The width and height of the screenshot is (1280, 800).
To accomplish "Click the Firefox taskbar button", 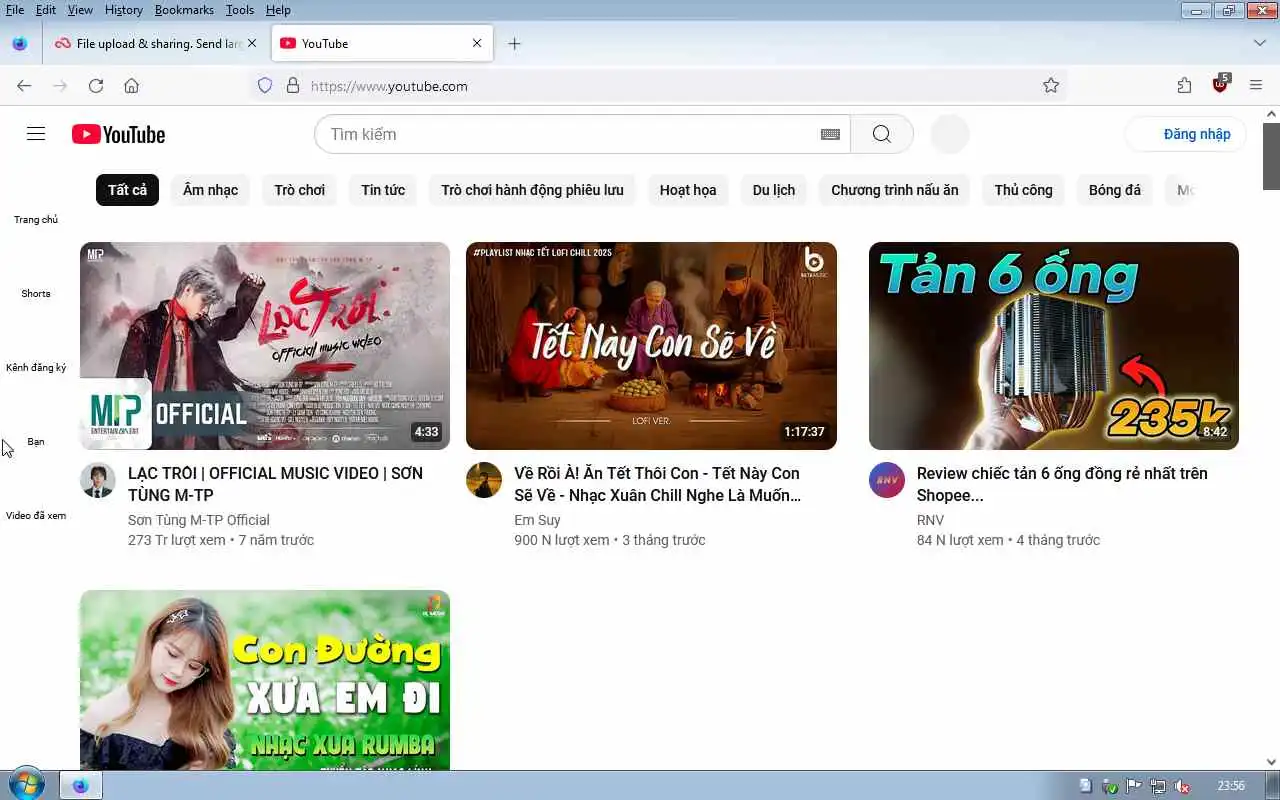I will click(81, 786).
